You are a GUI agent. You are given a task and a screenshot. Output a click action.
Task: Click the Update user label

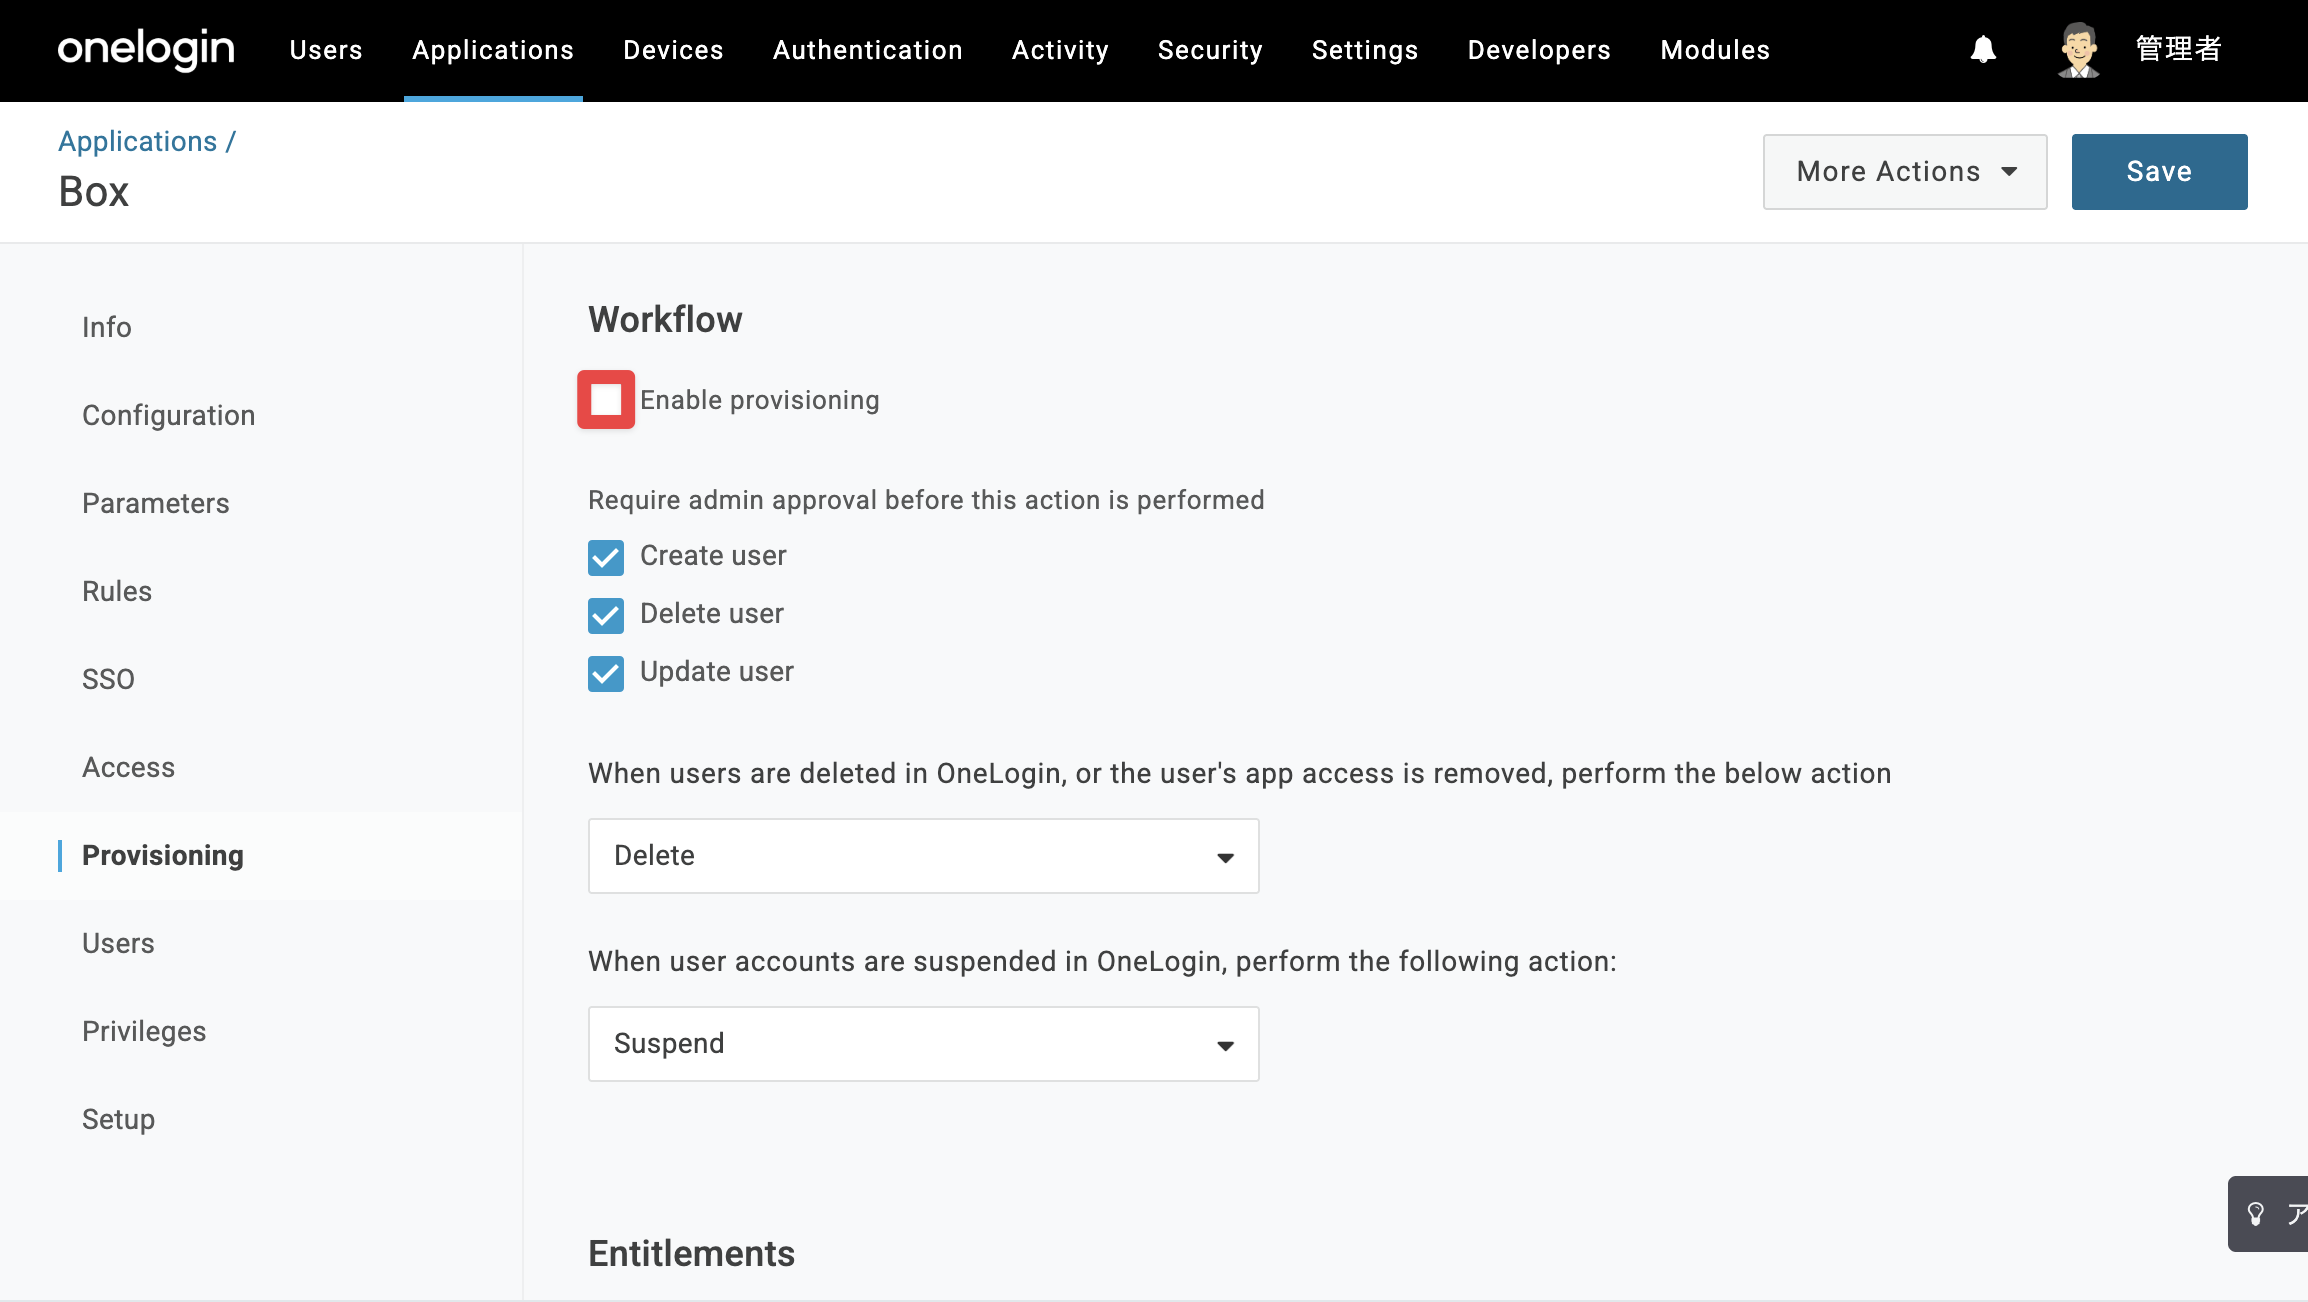(x=717, y=672)
